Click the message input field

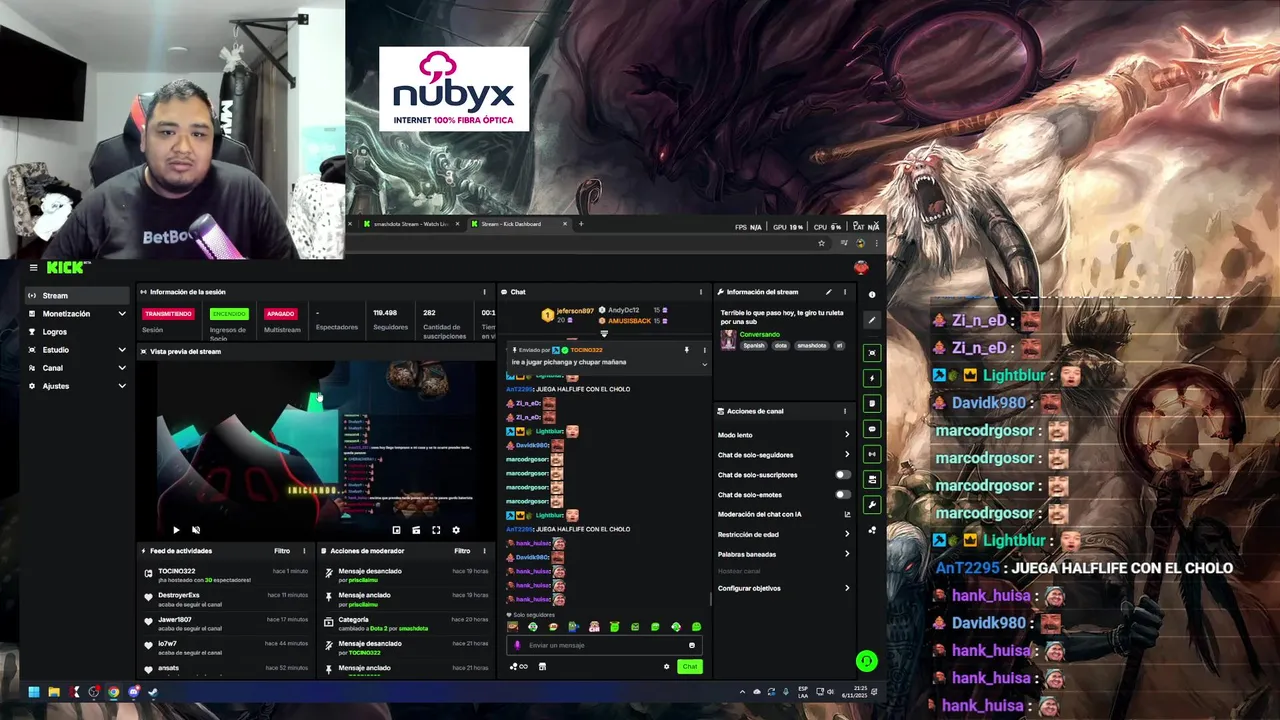(605, 645)
